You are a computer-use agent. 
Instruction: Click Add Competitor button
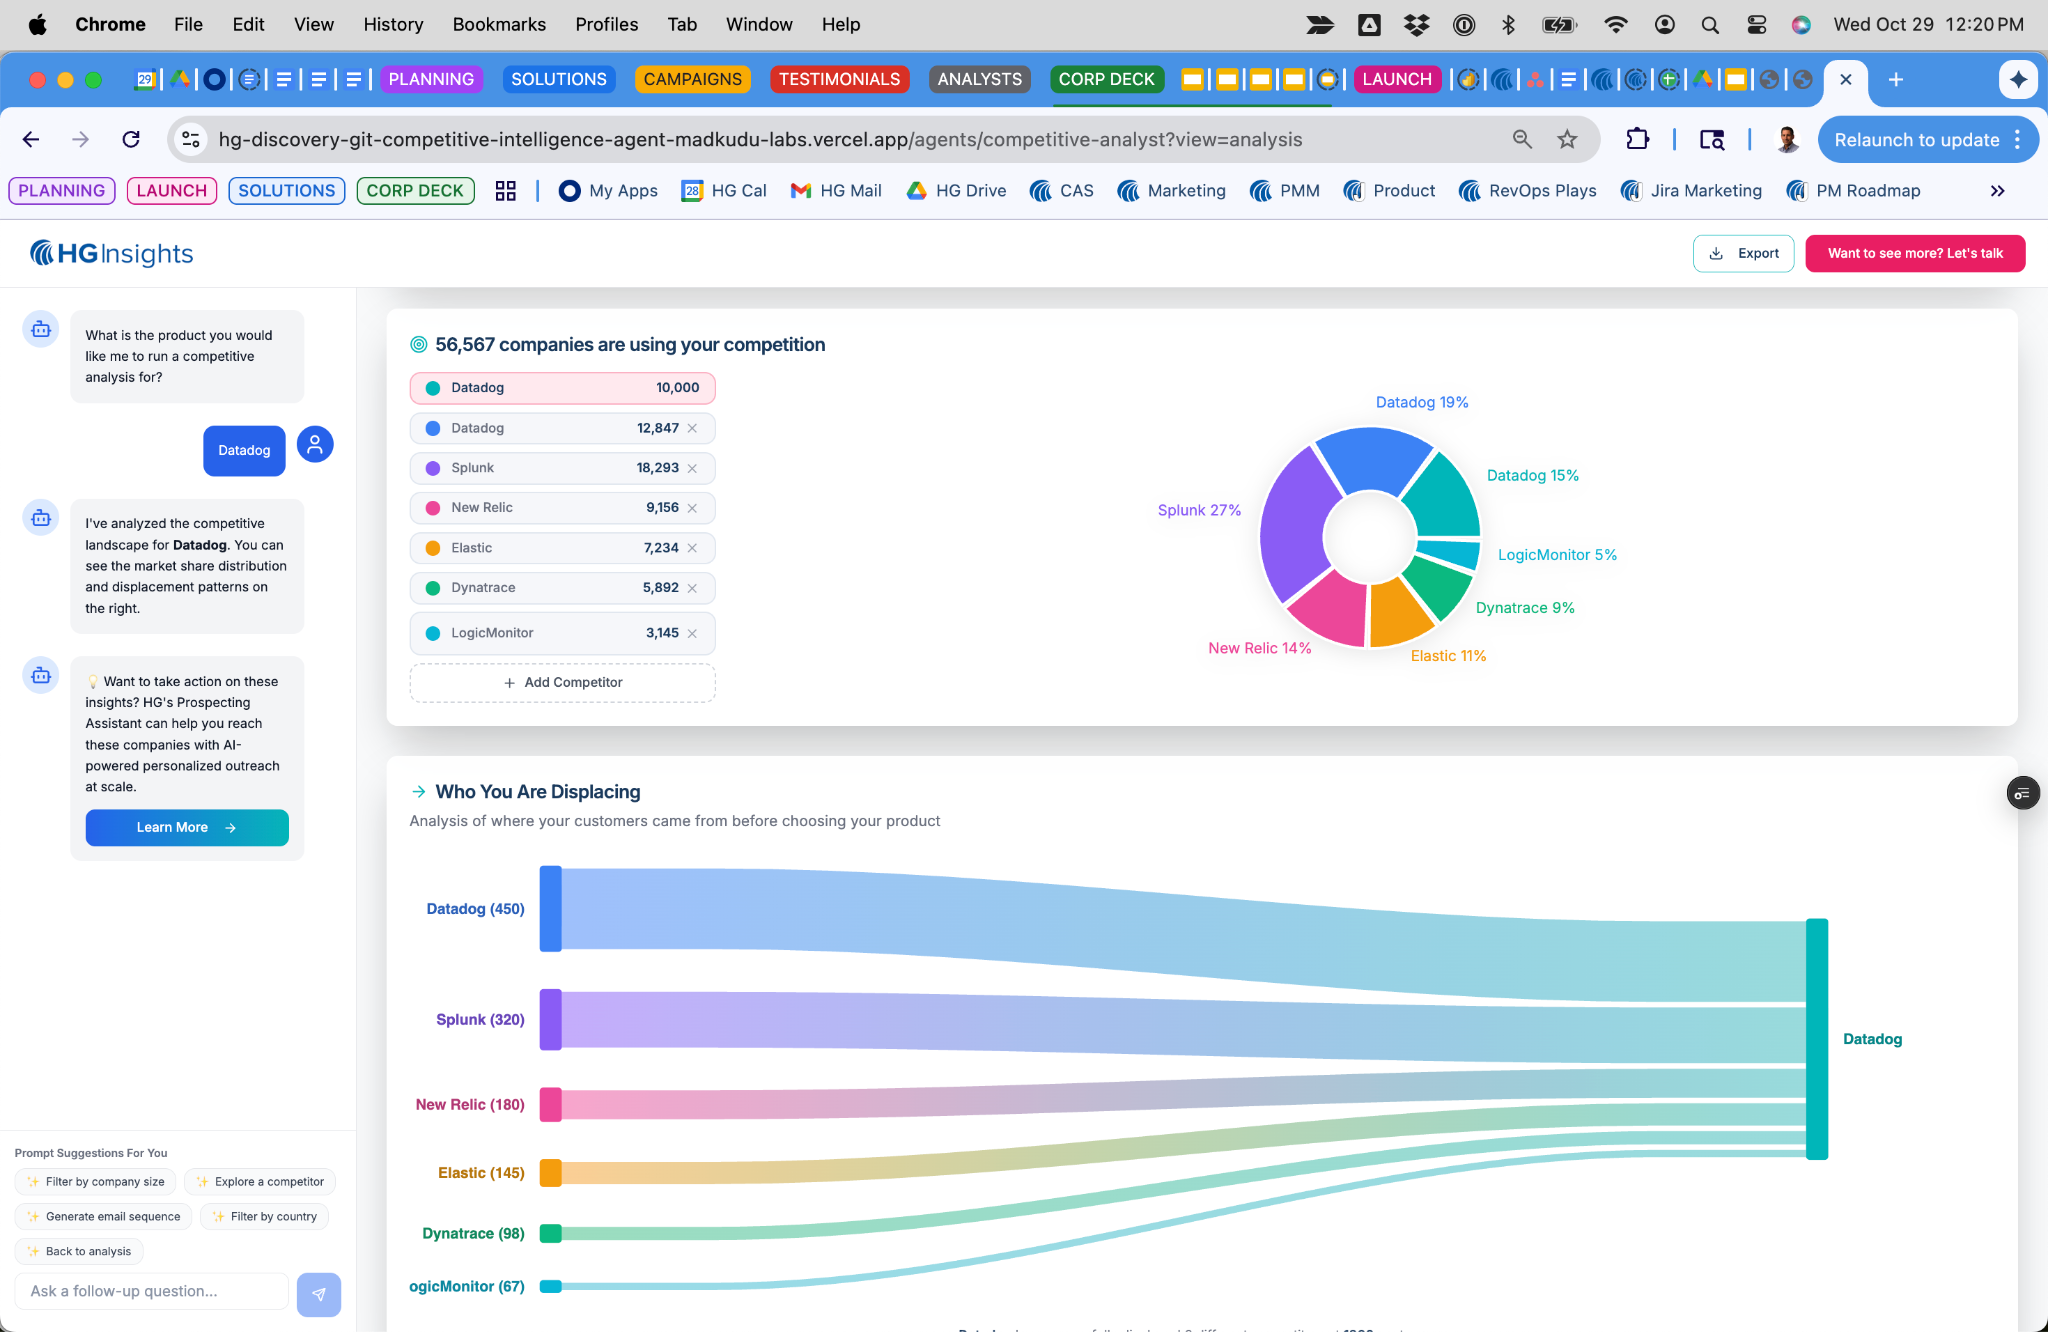[x=563, y=683]
